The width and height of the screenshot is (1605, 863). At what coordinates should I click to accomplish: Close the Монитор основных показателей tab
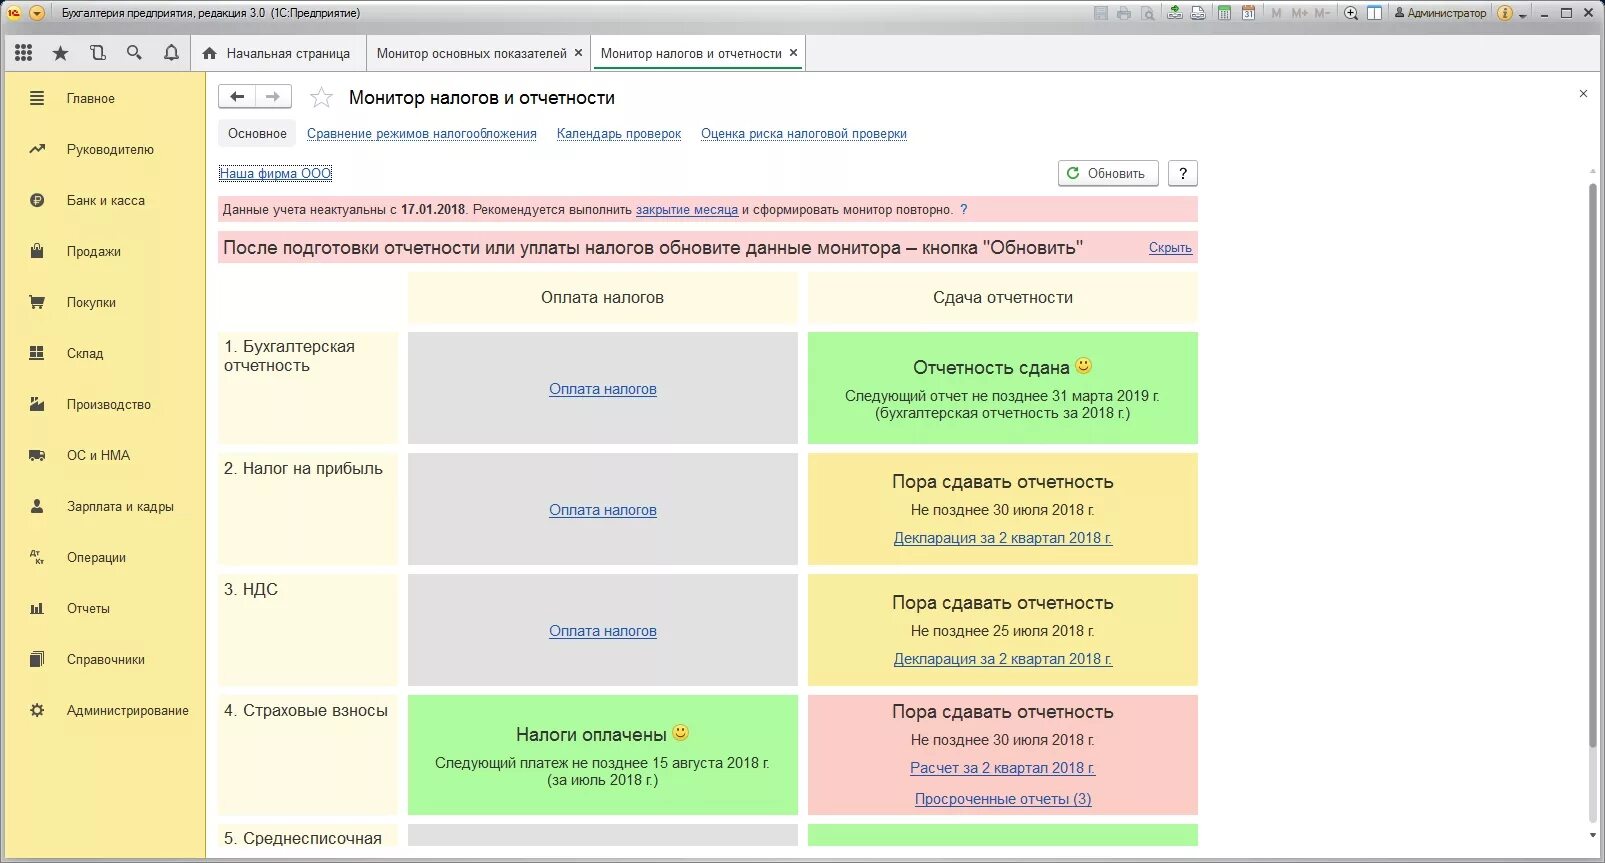(x=578, y=53)
